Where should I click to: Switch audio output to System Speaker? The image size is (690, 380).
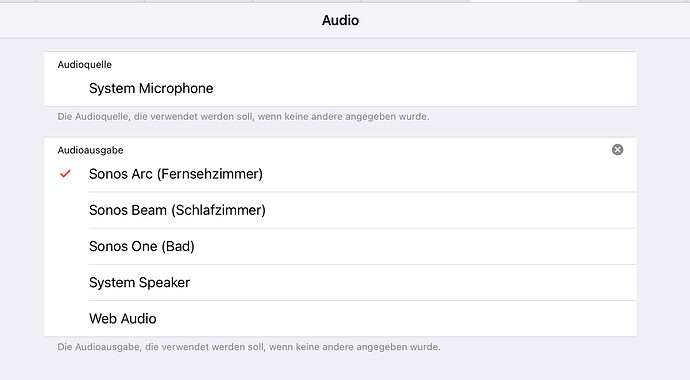(x=340, y=282)
